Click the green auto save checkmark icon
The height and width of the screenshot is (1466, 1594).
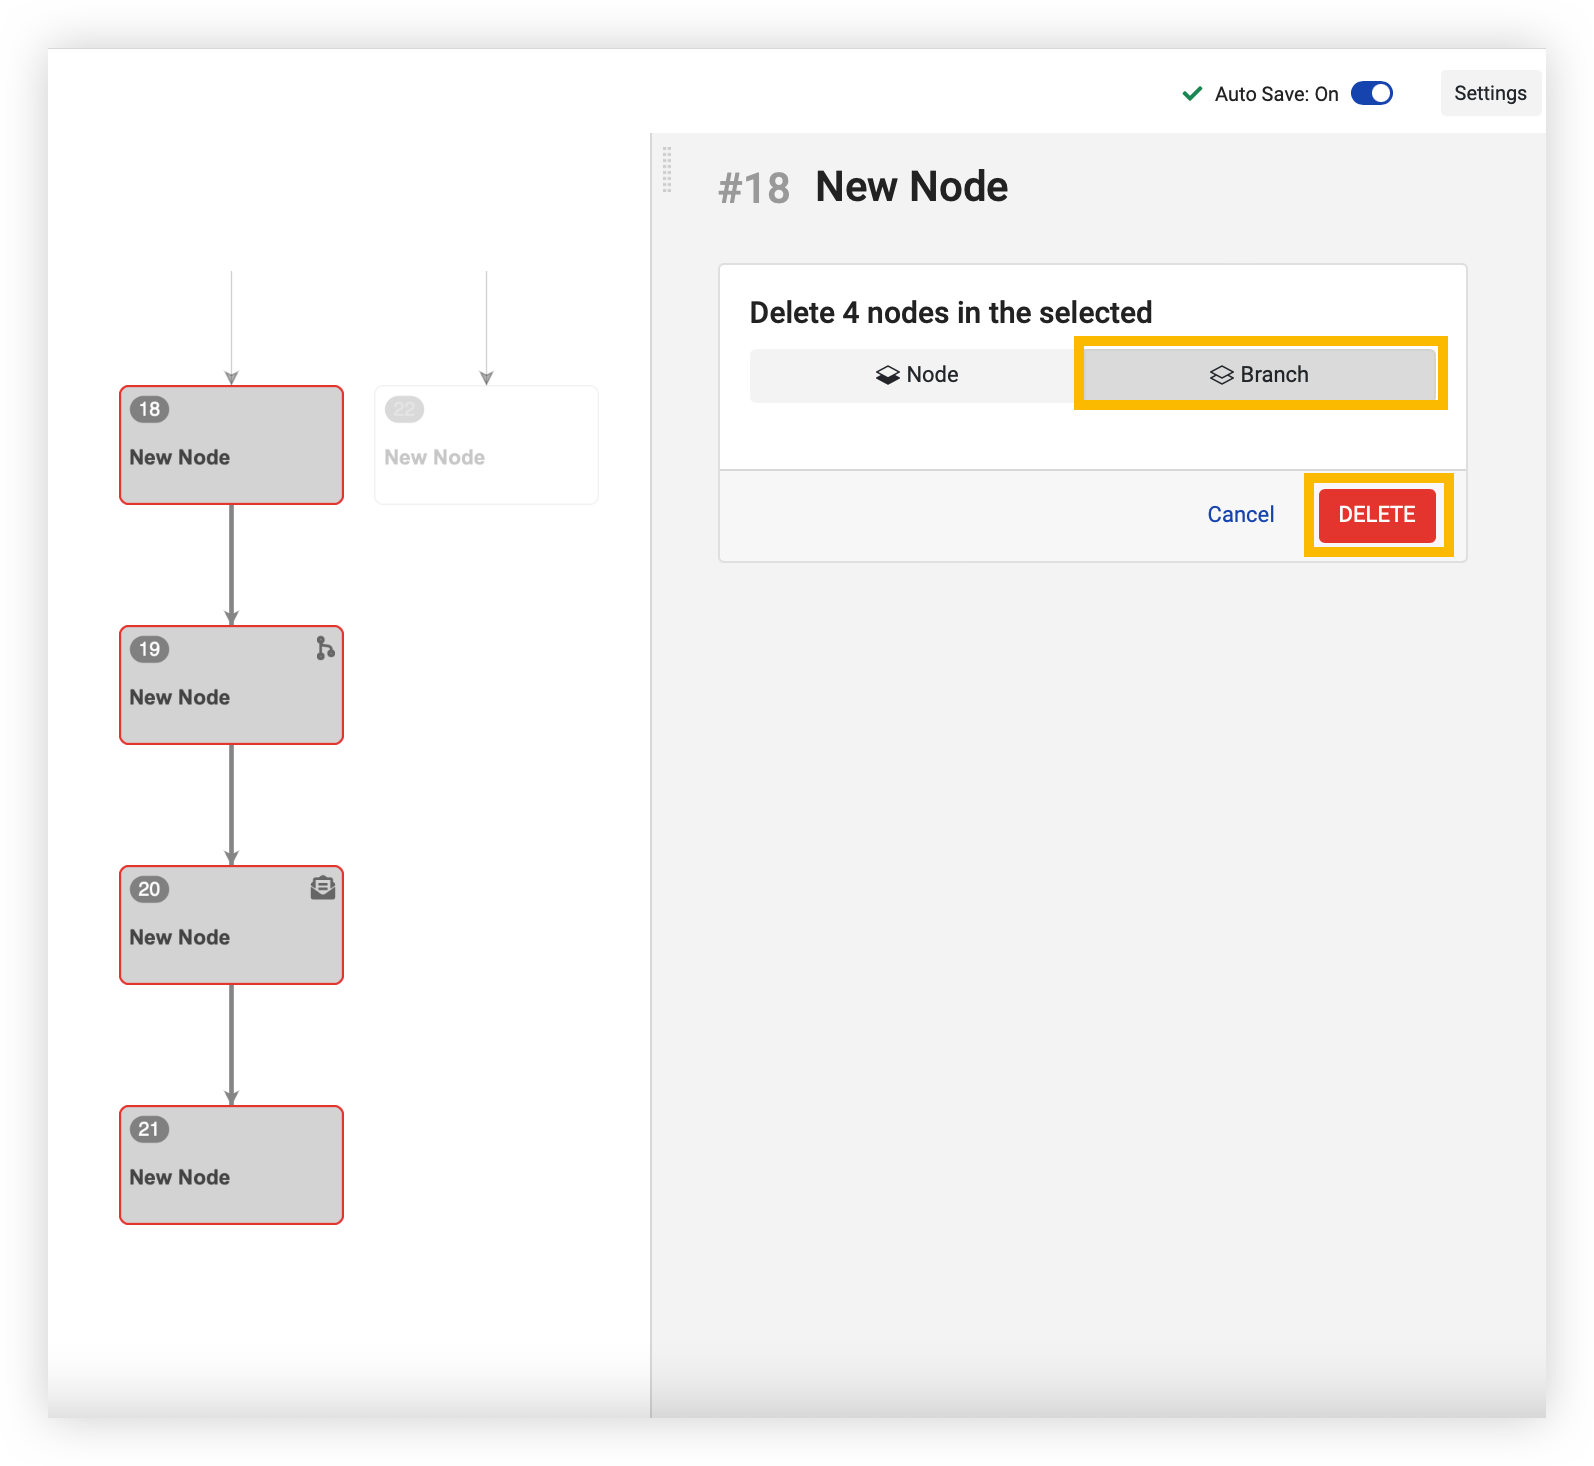point(1192,94)
